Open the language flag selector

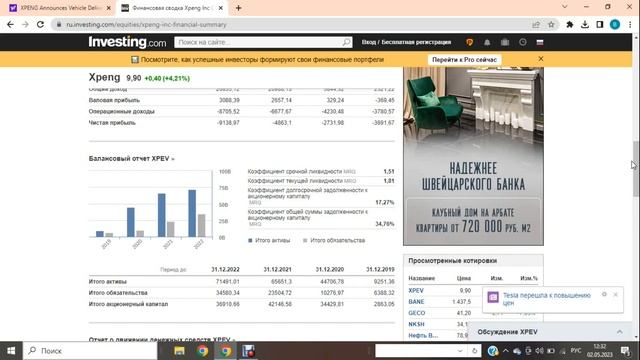tap(540, 42)
